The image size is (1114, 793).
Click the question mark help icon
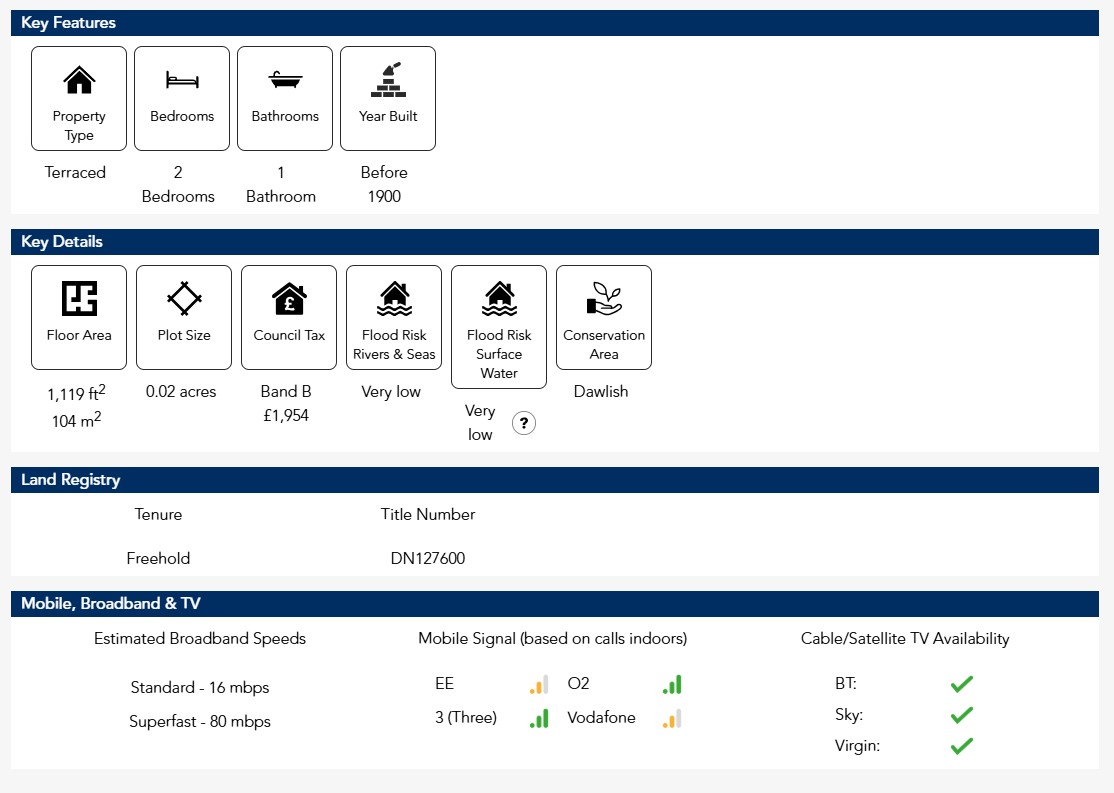tap(524, 423)
